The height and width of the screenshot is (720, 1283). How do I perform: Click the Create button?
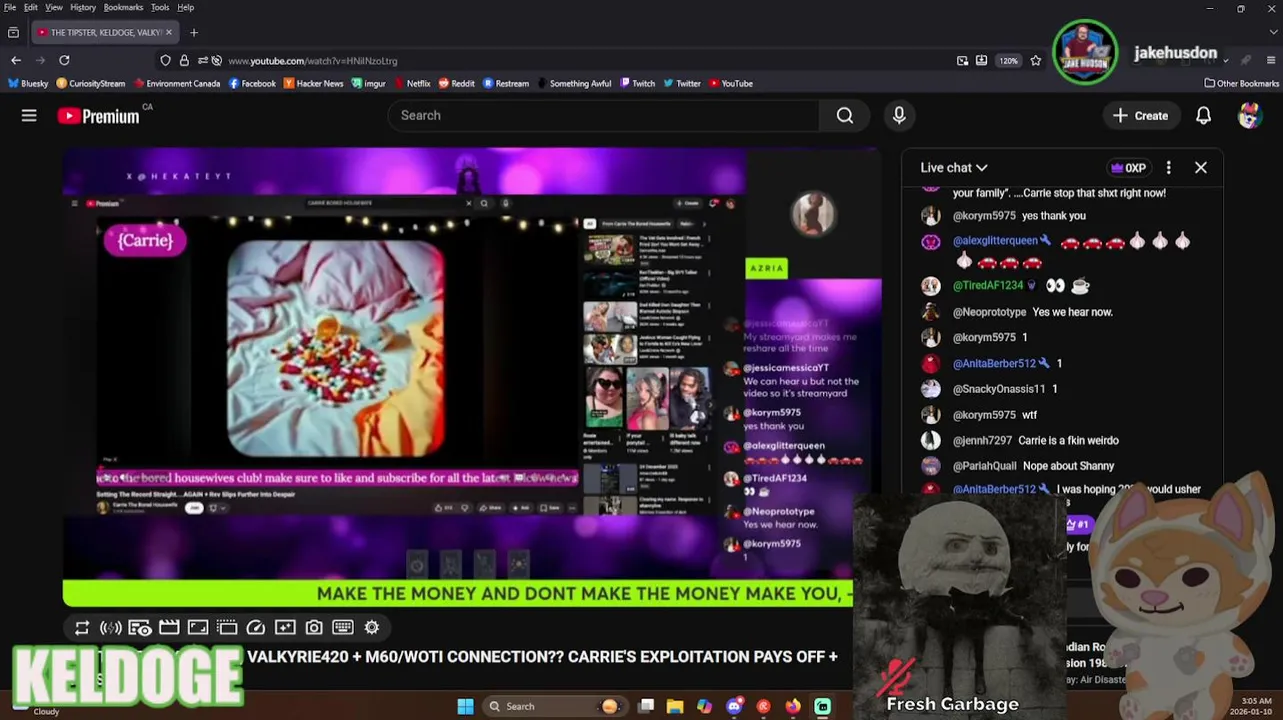[x=1140, y=116]
